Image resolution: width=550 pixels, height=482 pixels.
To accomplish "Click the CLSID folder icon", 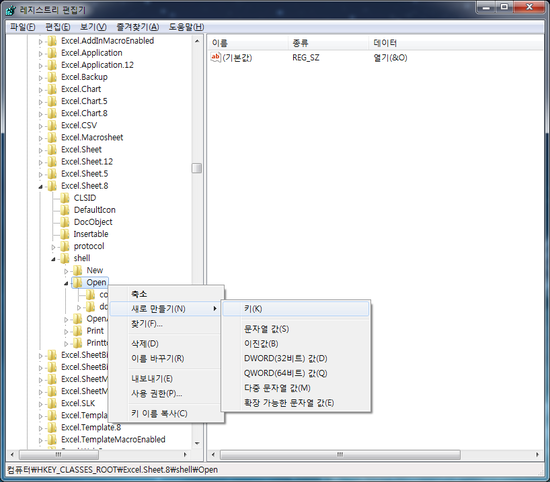I will coord(65,198).
